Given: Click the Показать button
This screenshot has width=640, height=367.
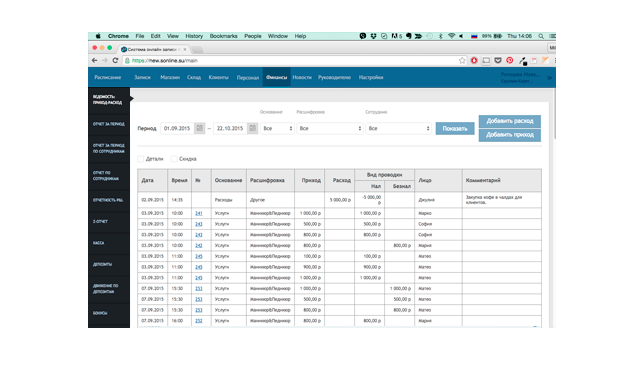Looking at the screenshot, I should (x=455, y=129).
